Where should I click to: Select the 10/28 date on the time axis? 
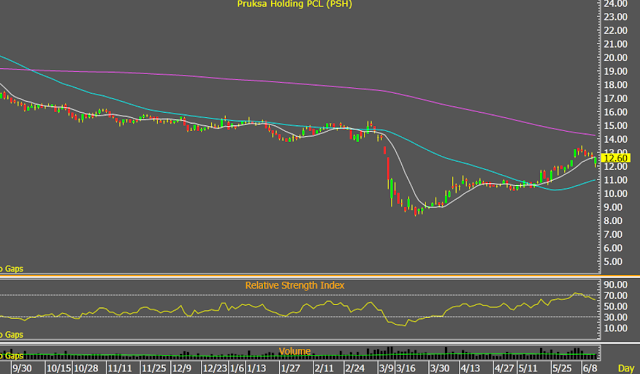[86, 368]
